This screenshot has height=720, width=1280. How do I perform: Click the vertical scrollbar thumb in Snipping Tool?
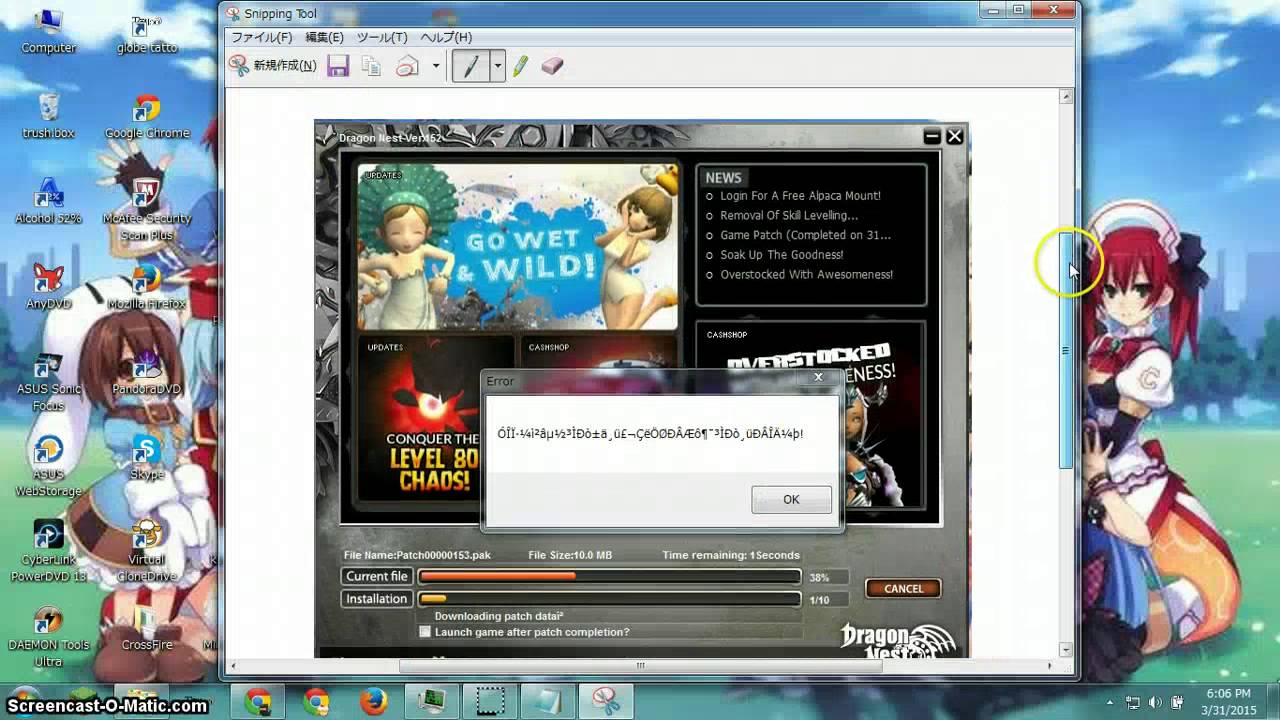click(x=1066, y=350)
